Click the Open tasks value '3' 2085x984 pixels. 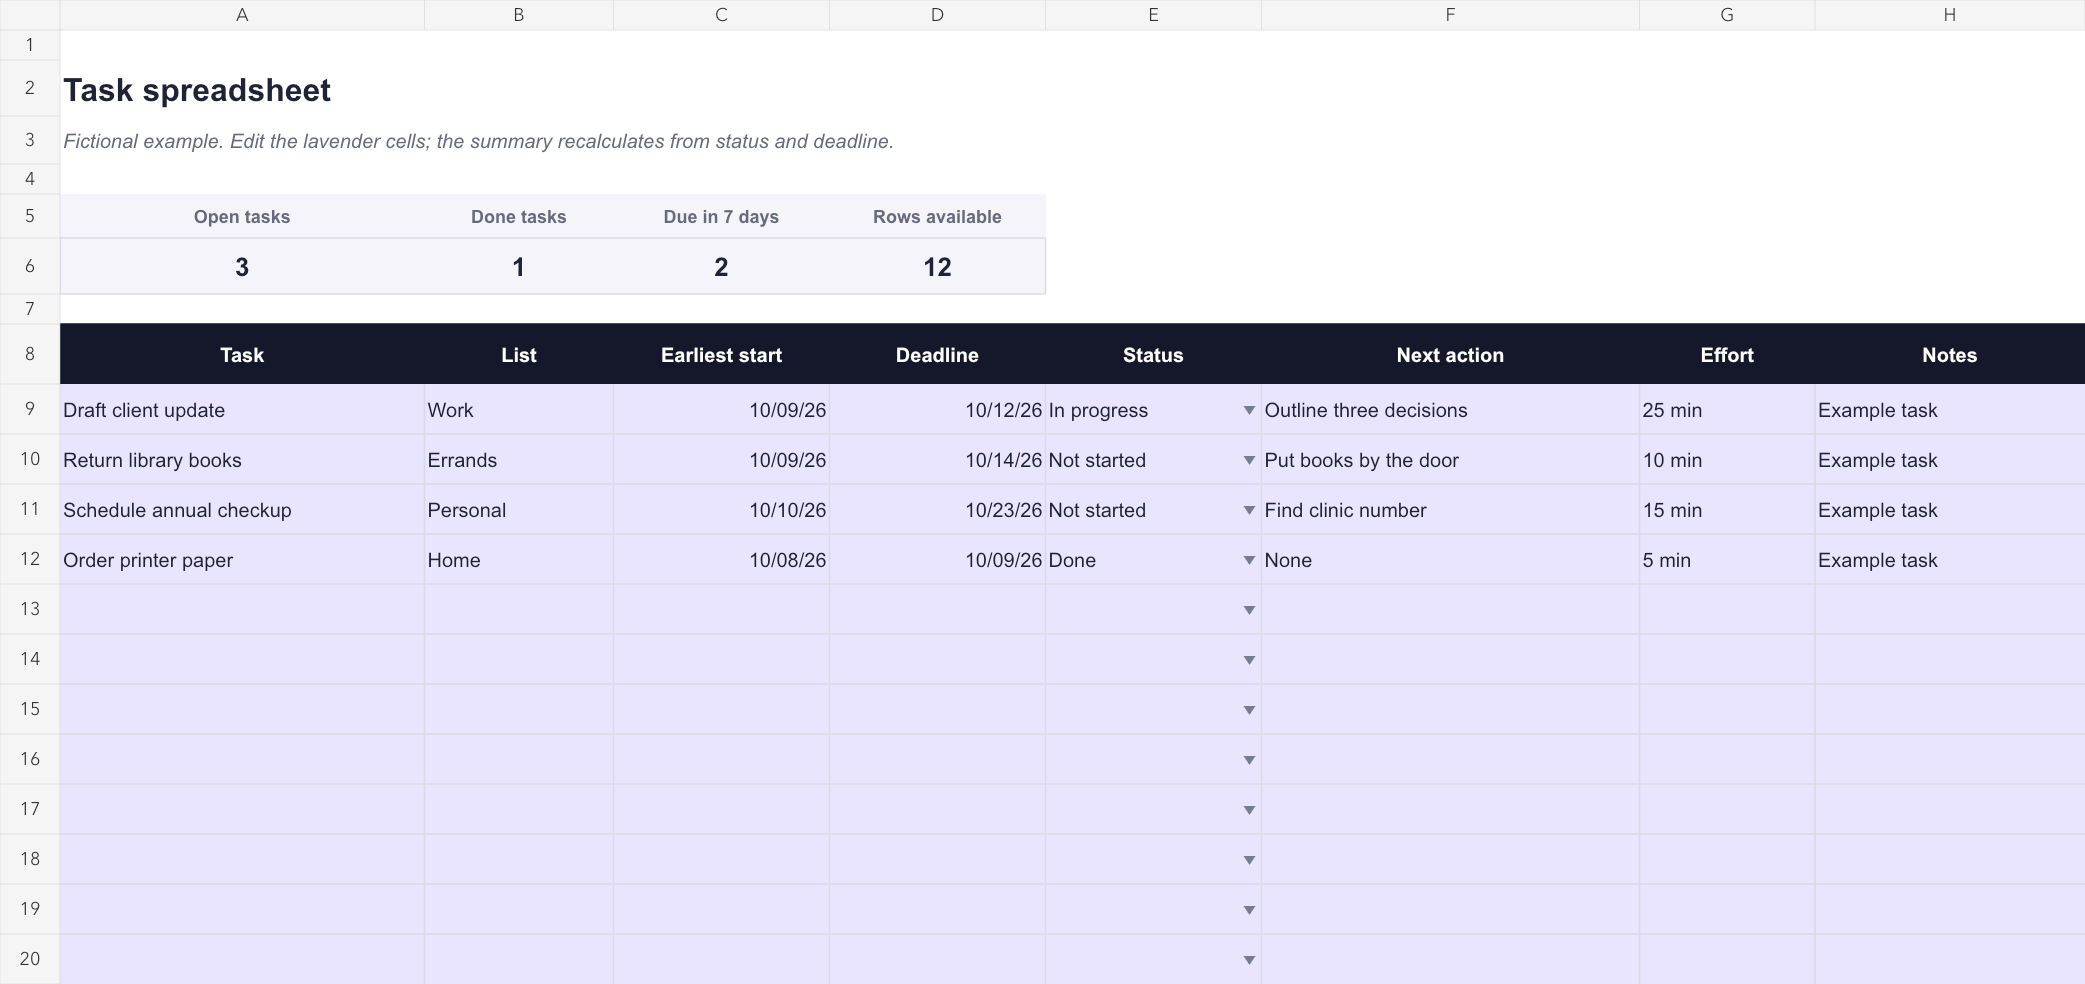(x=242, y=267)
